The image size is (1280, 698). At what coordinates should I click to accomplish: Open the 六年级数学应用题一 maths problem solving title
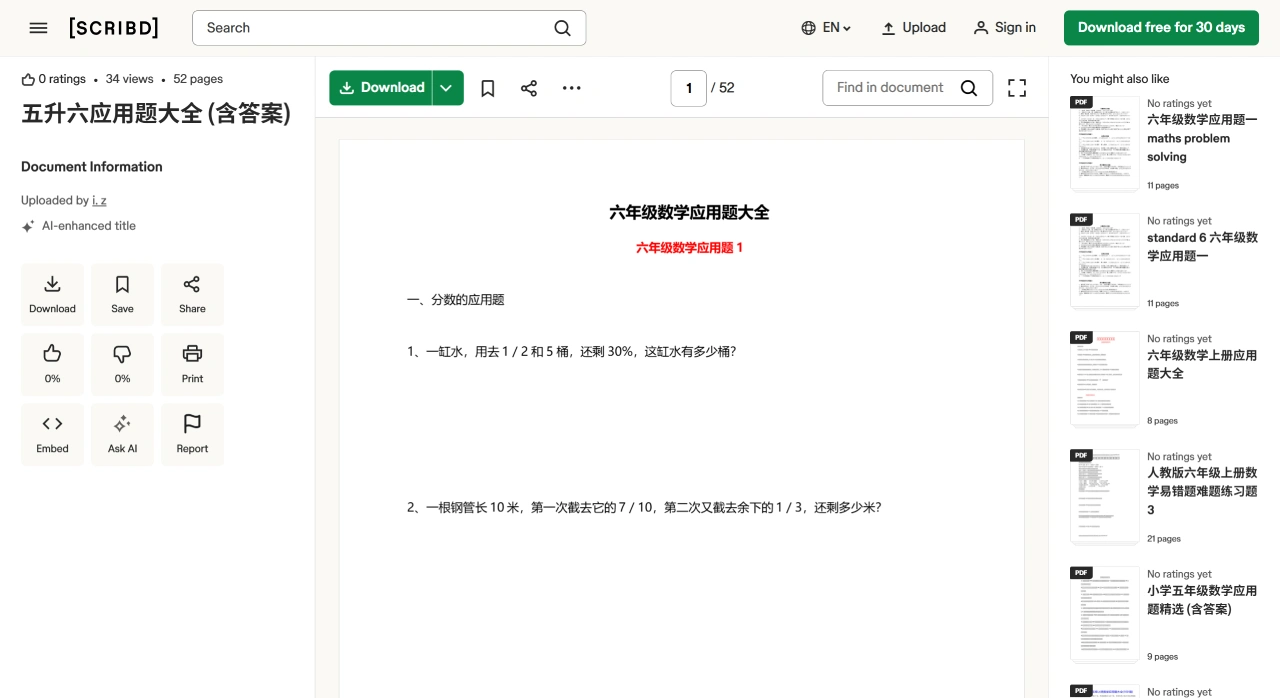point(1202,138)
